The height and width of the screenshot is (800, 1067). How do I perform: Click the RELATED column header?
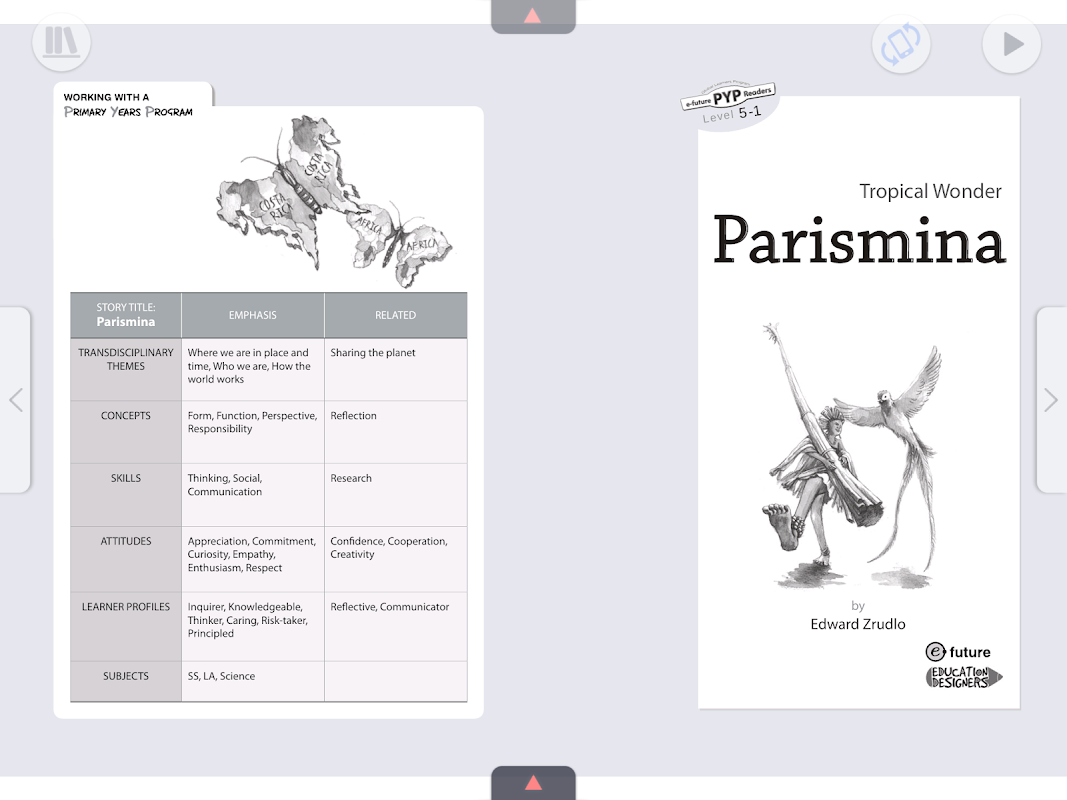tap(395, 315)
